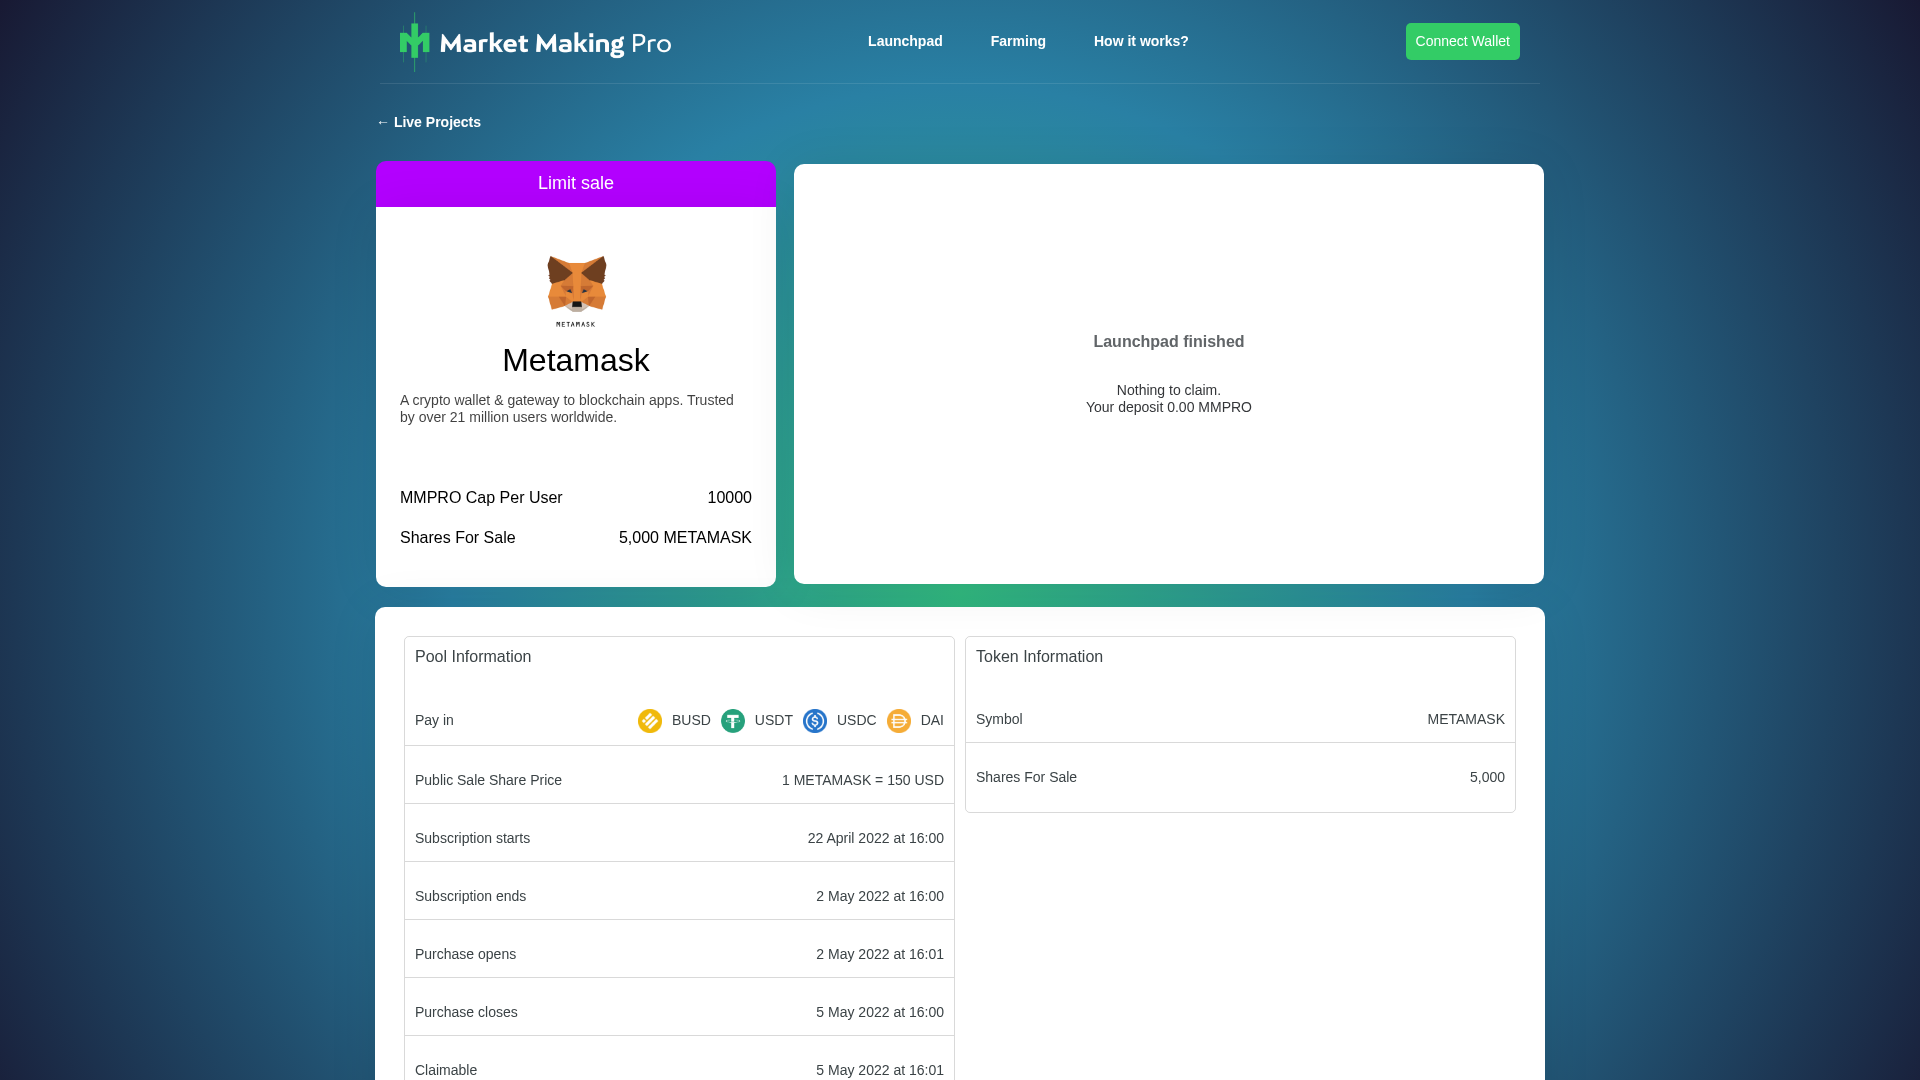Click the back arrow before Live Projects

click(x=383, y=122)
